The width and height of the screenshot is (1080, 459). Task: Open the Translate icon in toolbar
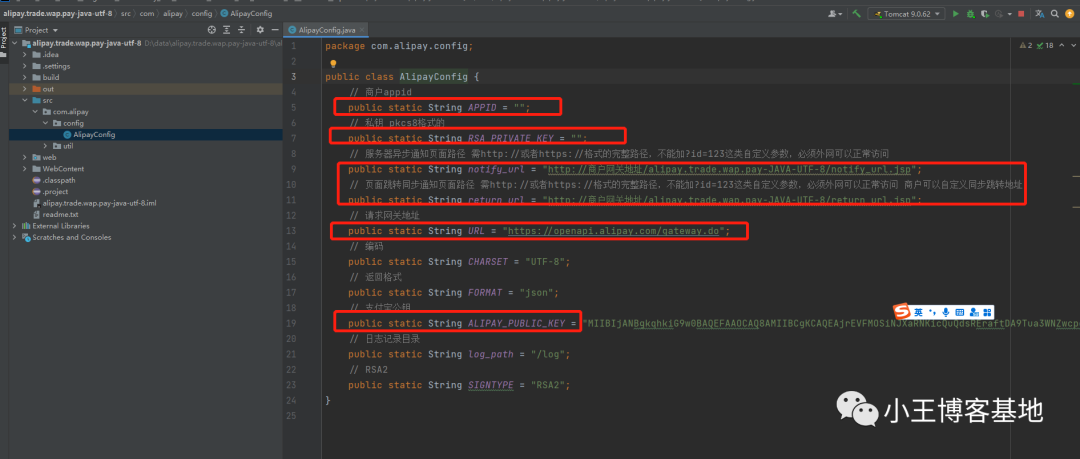coord(1039,14)
